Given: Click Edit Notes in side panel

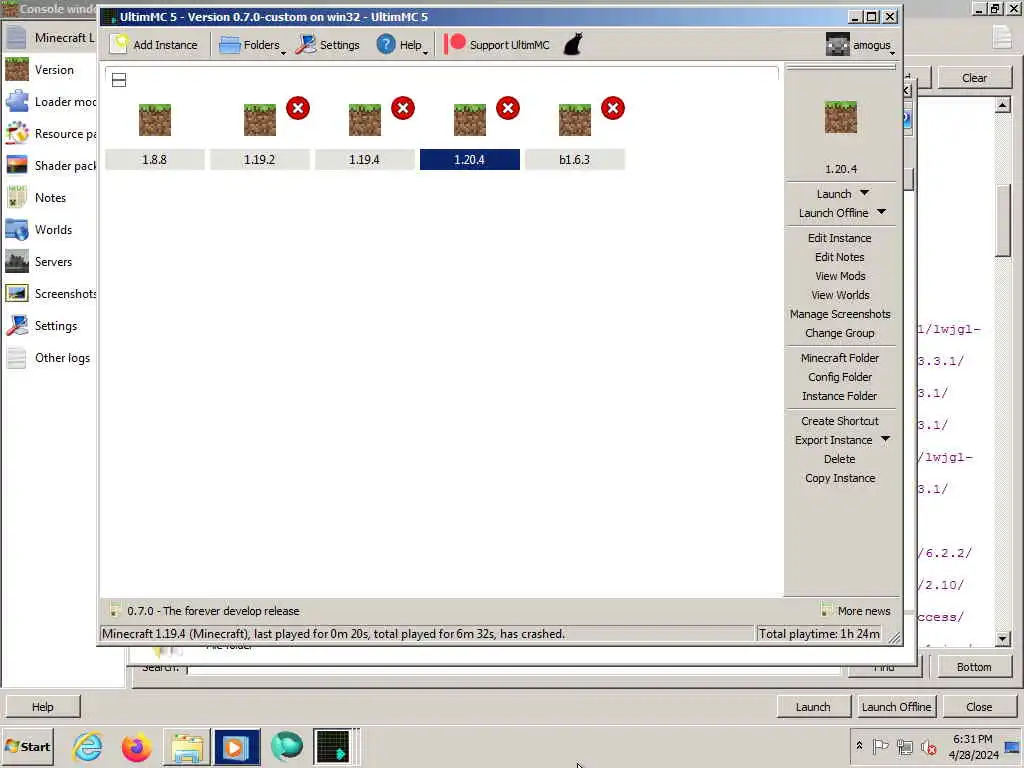Looking at the screenshot, I should point(840,257).
